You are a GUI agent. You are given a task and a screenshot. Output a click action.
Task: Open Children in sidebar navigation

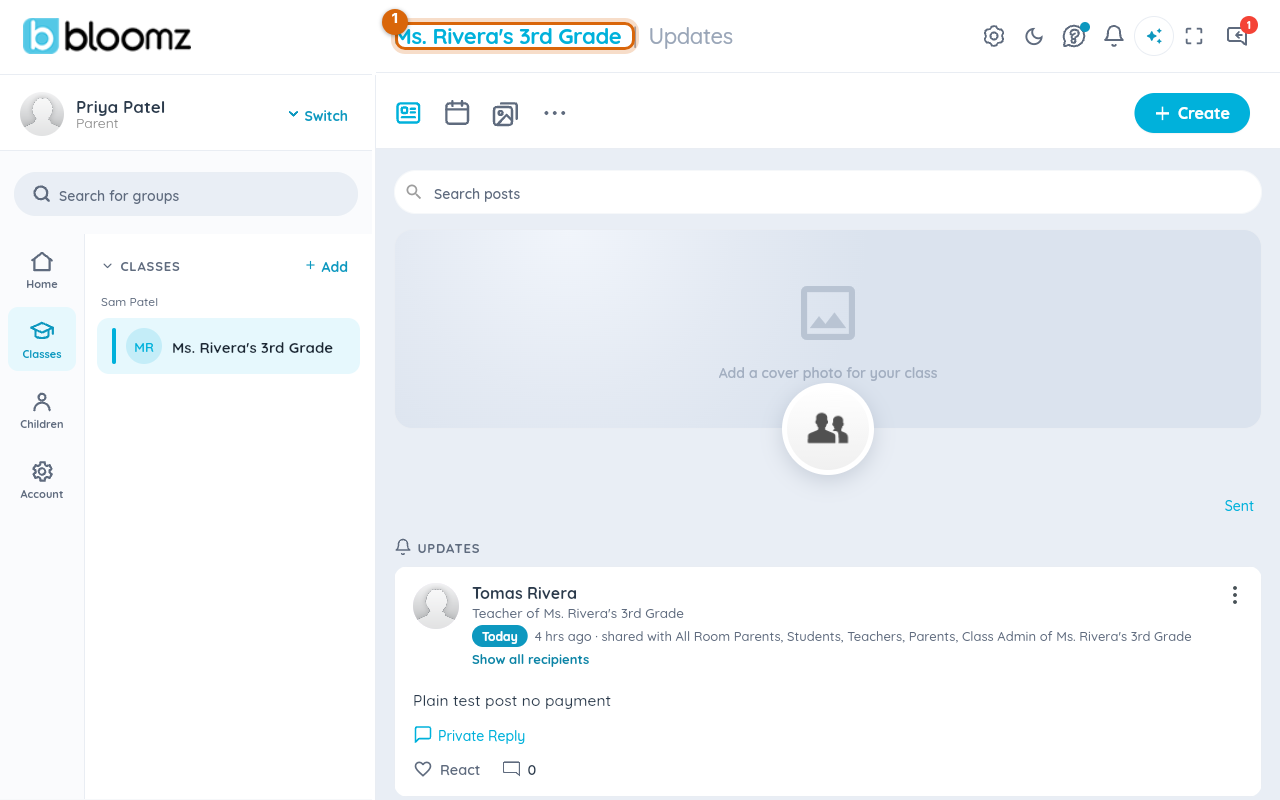42,410
